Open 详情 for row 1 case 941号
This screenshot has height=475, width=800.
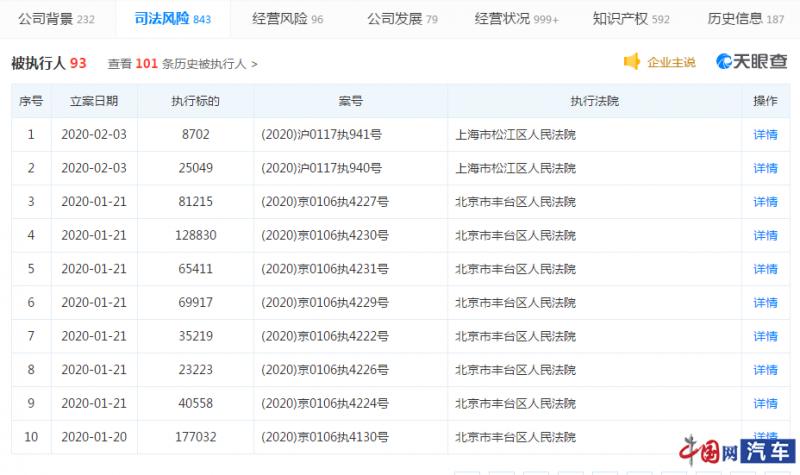pos(765,135)
